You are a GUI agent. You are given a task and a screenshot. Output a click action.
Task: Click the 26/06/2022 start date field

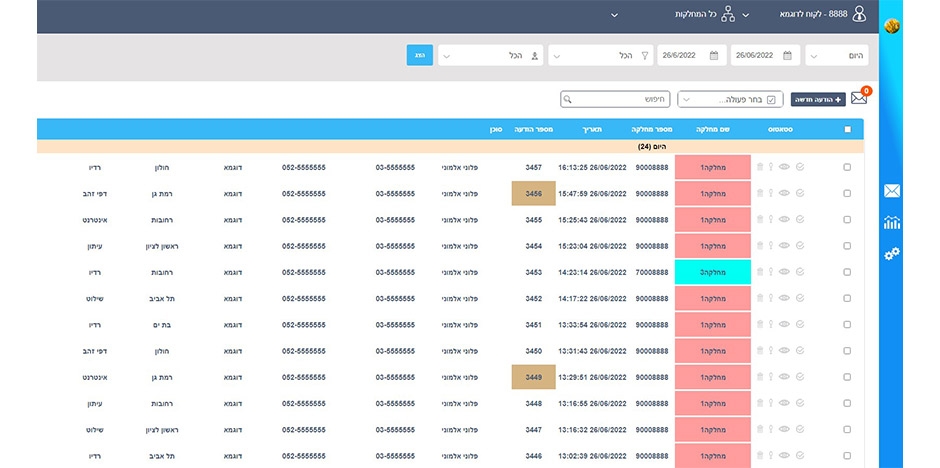click(766, 55)
